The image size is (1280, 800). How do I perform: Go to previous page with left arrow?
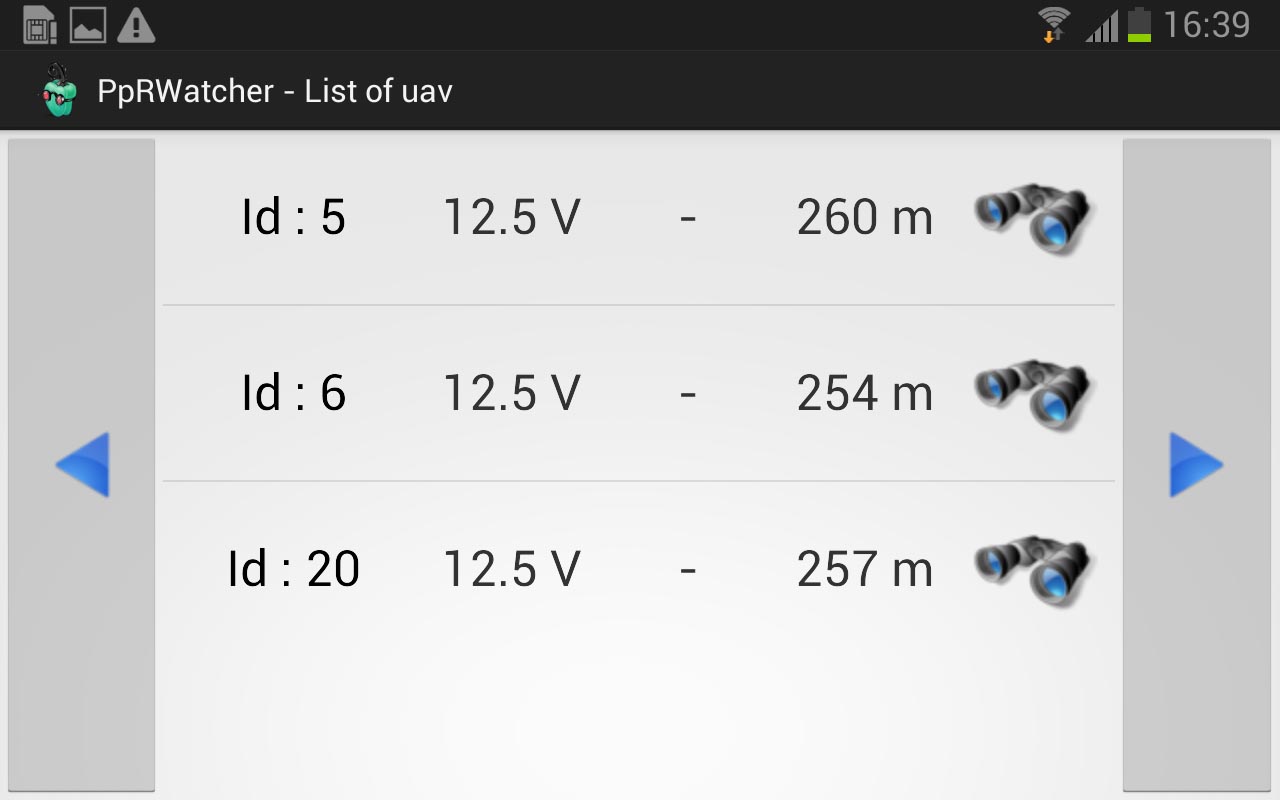(81, 465)
